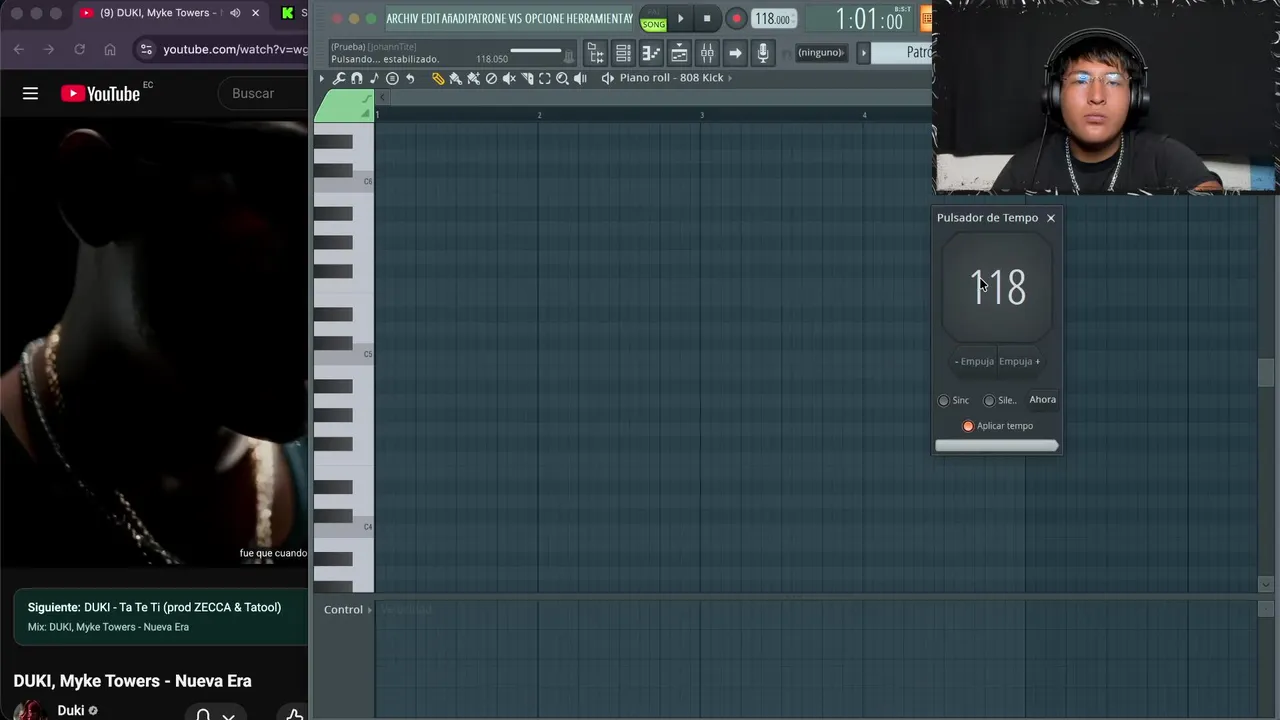Screen dimensions: 1280x720
Task: Select the Draw pencil tool in piano roll
Action: pos(438,78)
